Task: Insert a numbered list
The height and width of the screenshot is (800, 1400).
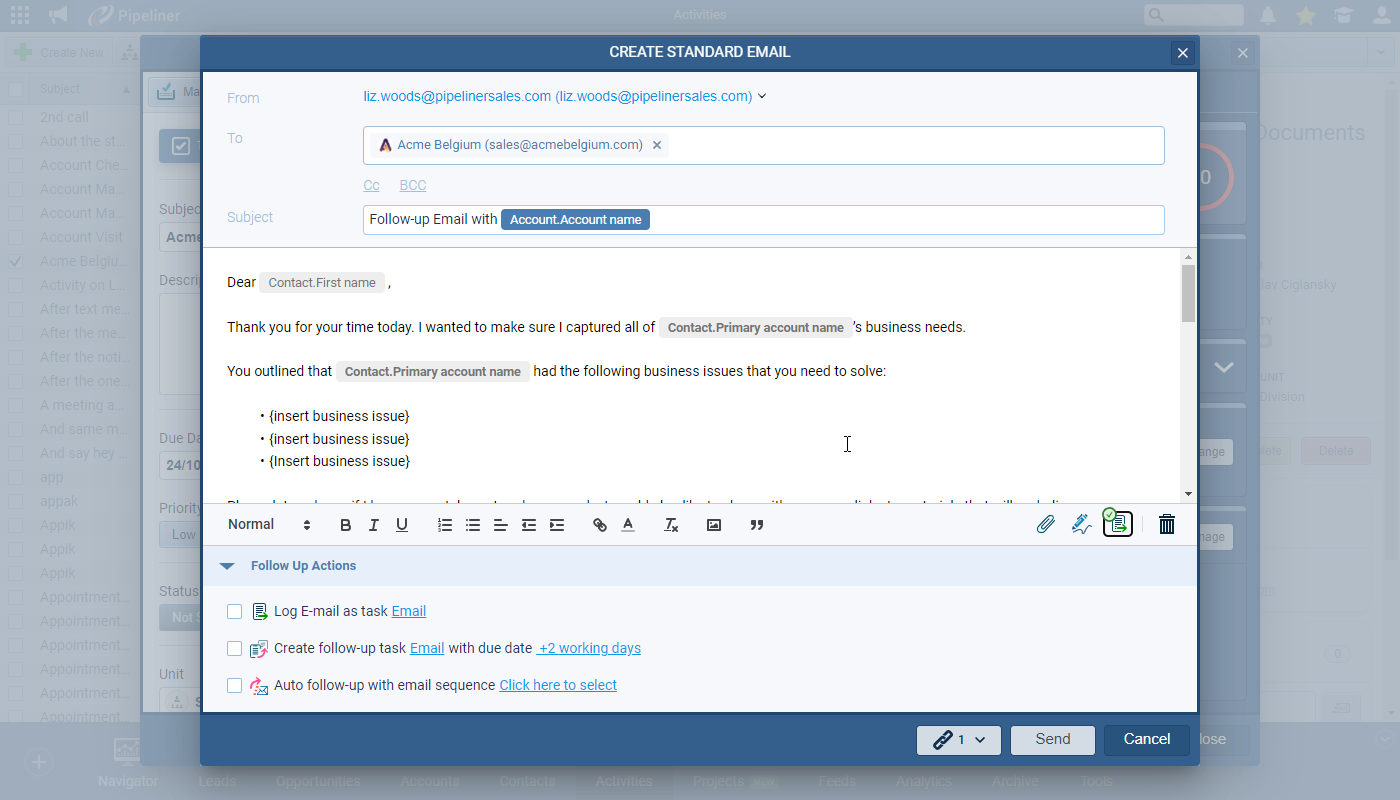Action: point(444,524)
